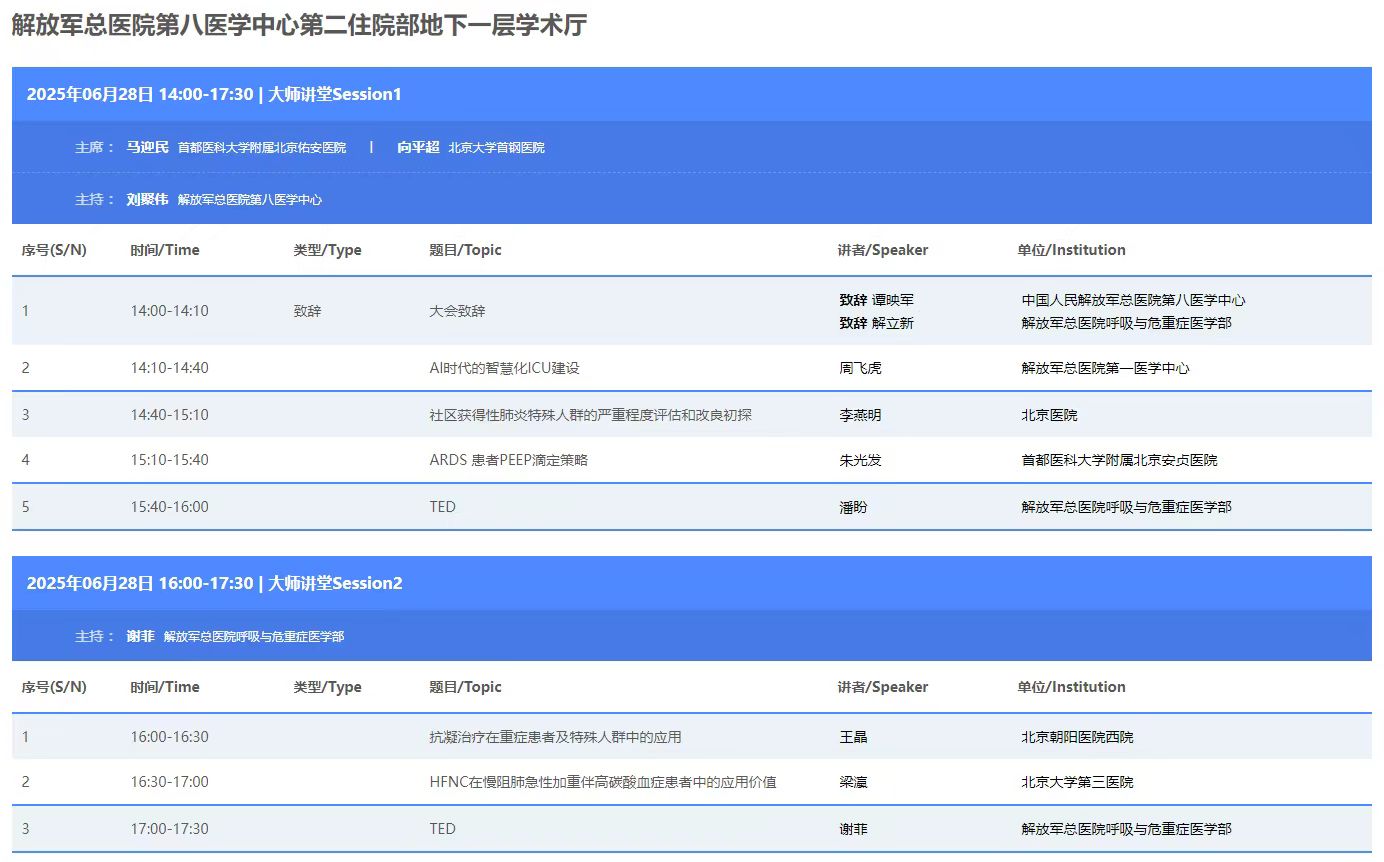
Task: Click 单位/Institution column header in Session1 table
Action: click(1071, 250)
